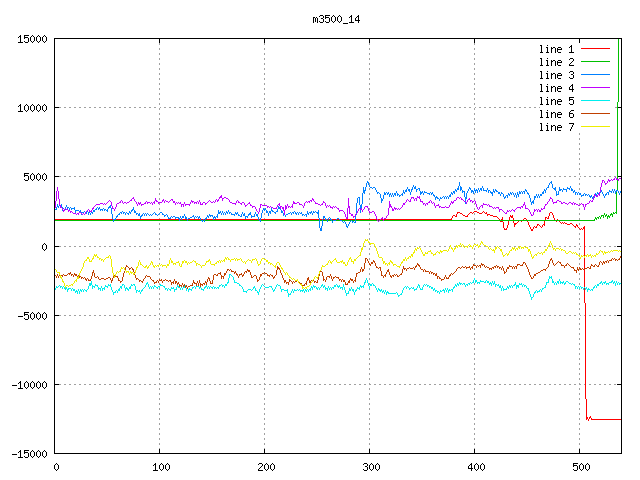Viewport: 640px width, 480px height.
Task: Click the yellow legend sample for line 7
Action: coord(595,127)
